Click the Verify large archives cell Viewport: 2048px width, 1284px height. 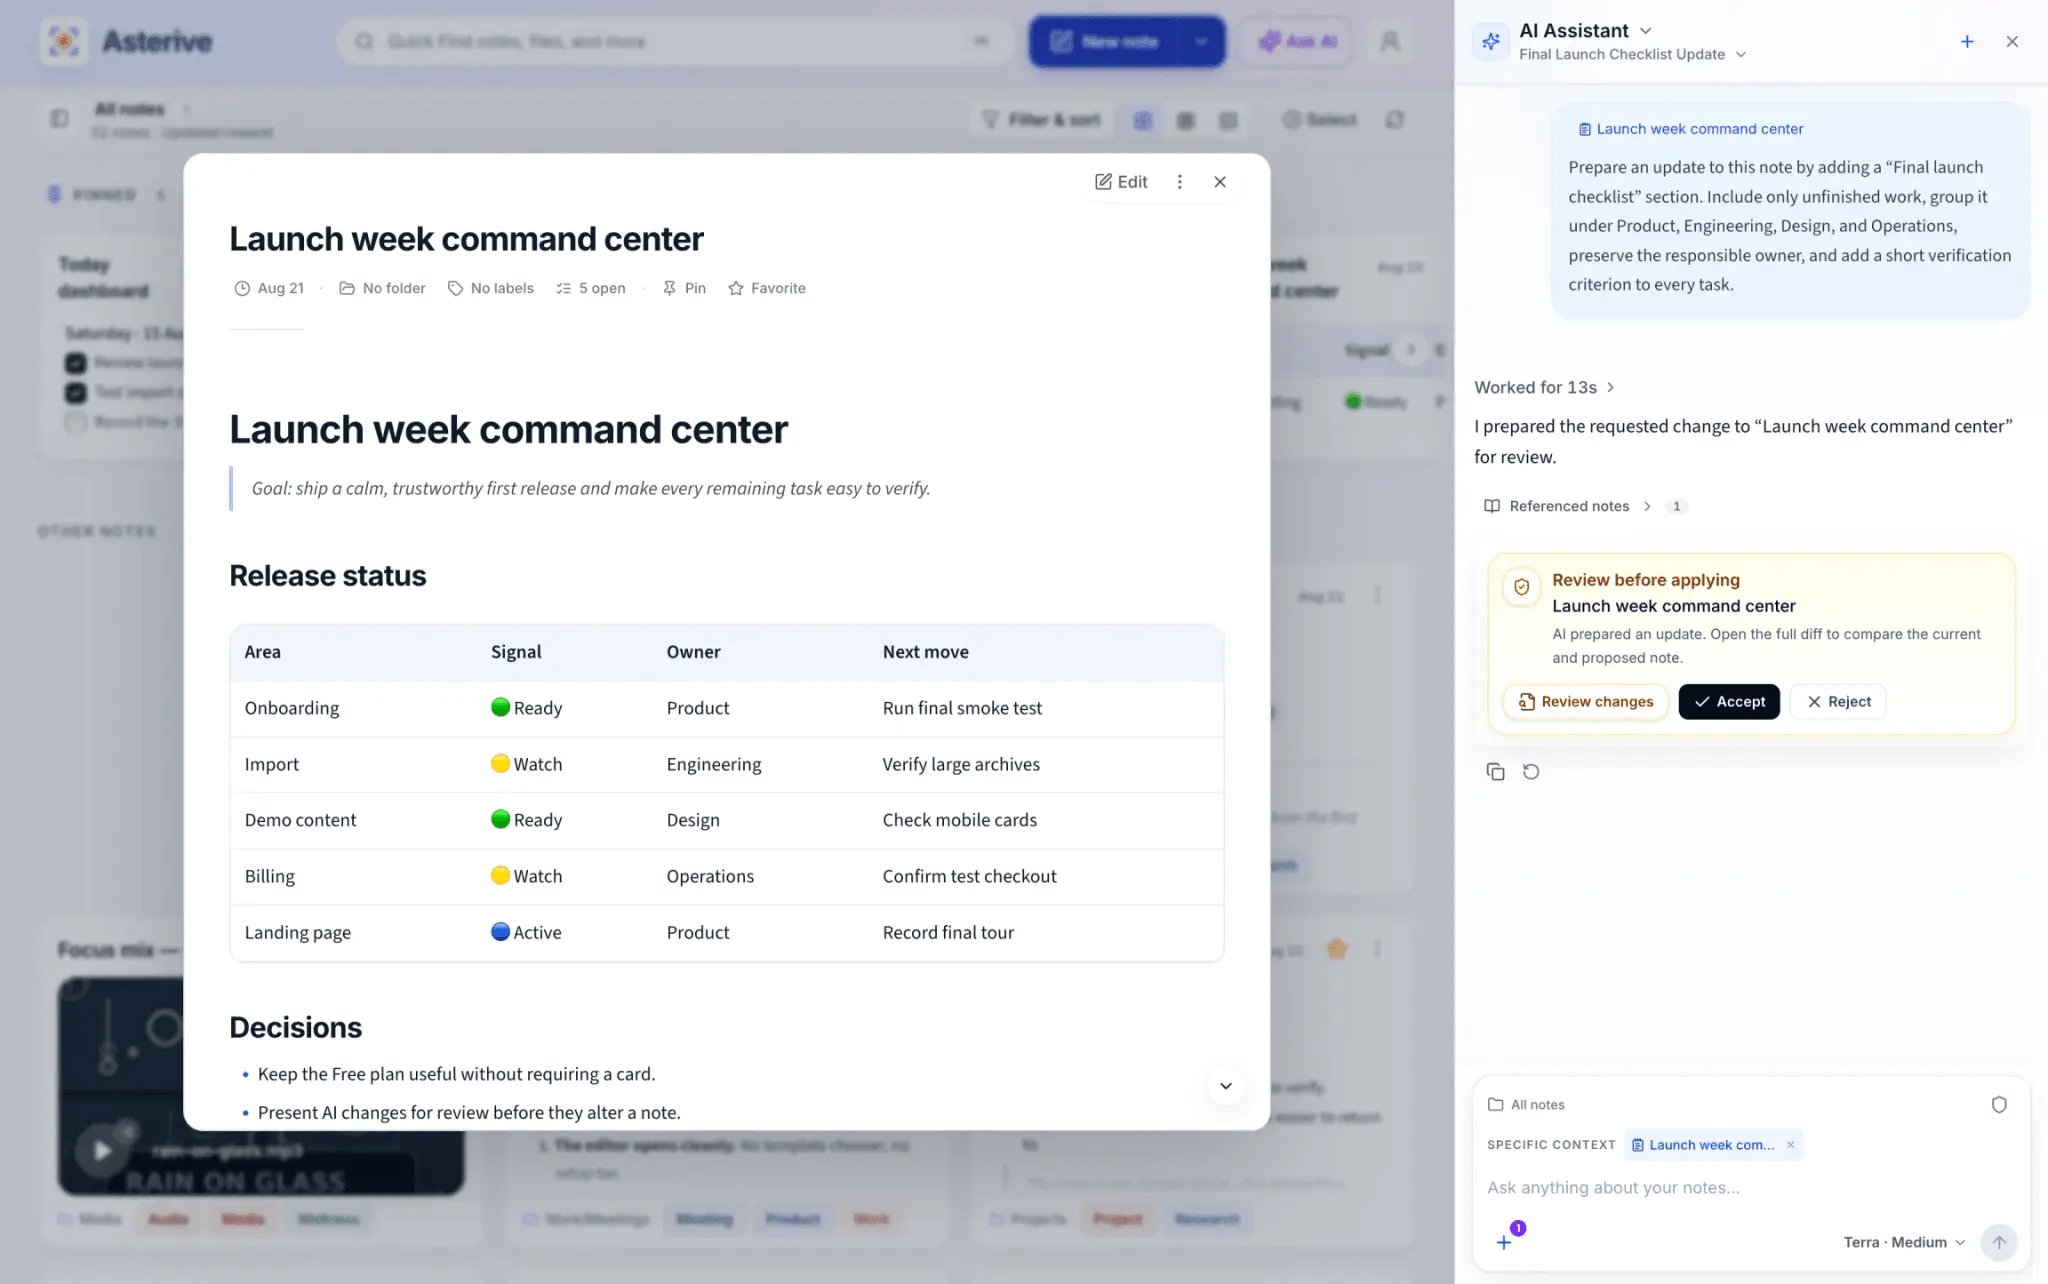point(961,764)
